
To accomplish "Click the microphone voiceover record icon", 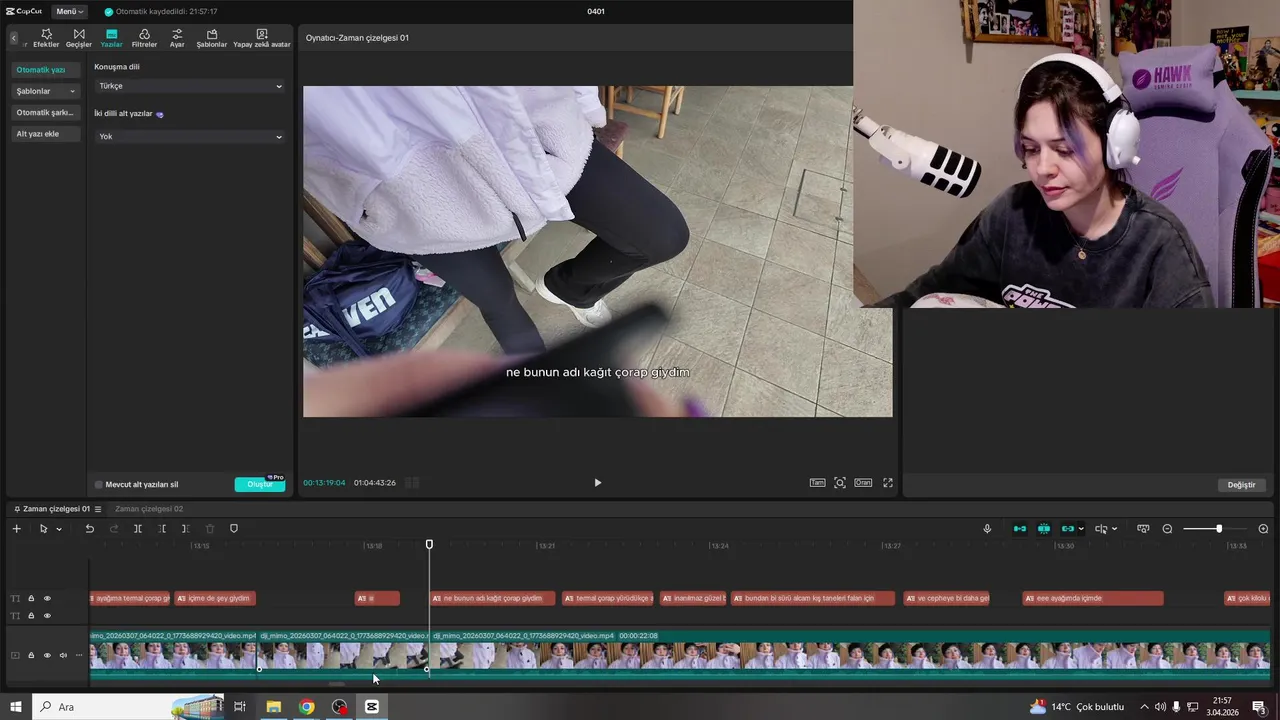I will [x=987, y=529].
